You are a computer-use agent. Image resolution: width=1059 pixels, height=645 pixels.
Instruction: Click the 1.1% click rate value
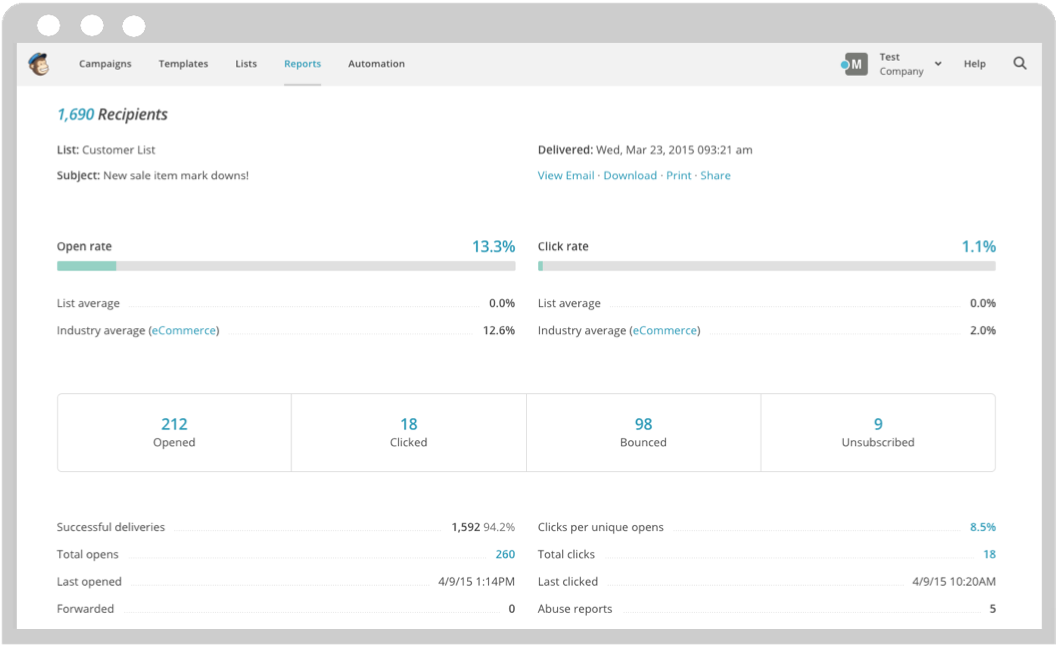click(979, 247)
